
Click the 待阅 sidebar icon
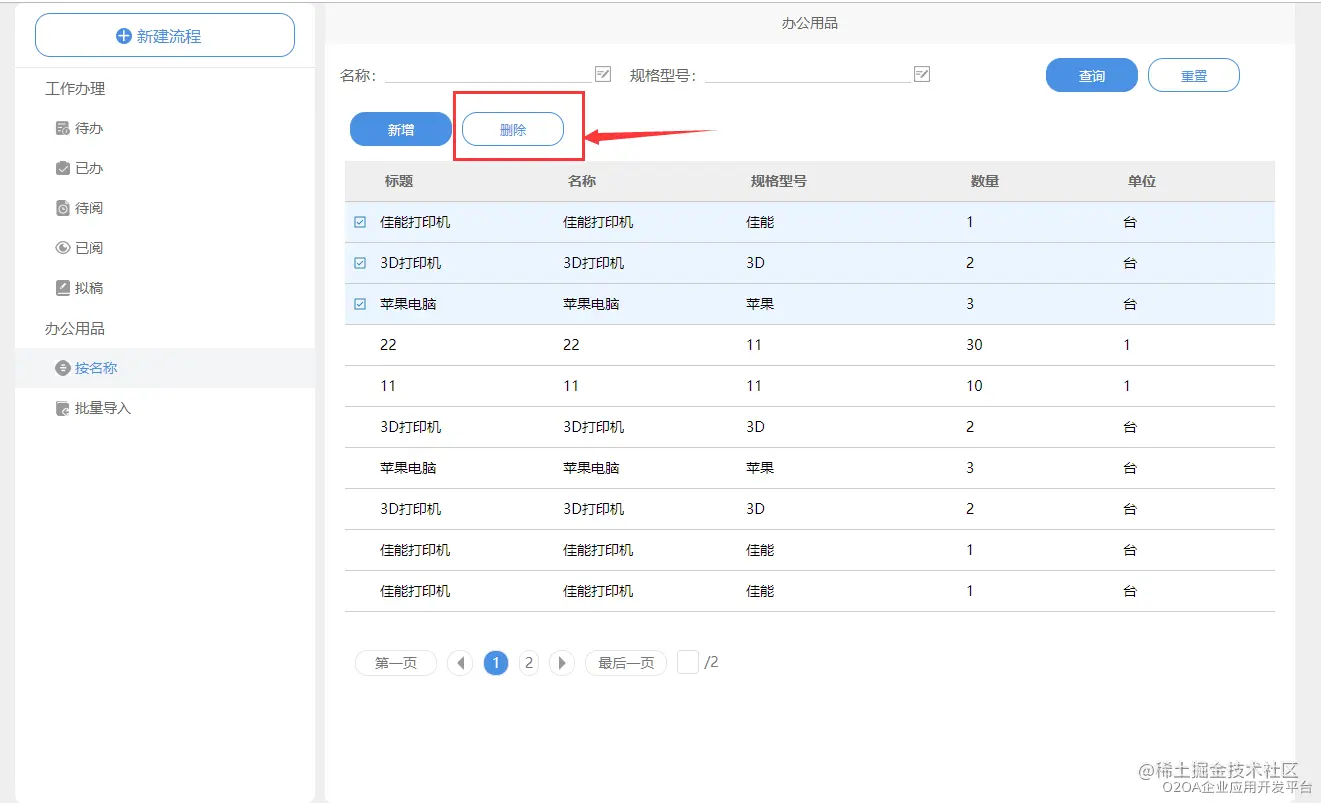62,208
